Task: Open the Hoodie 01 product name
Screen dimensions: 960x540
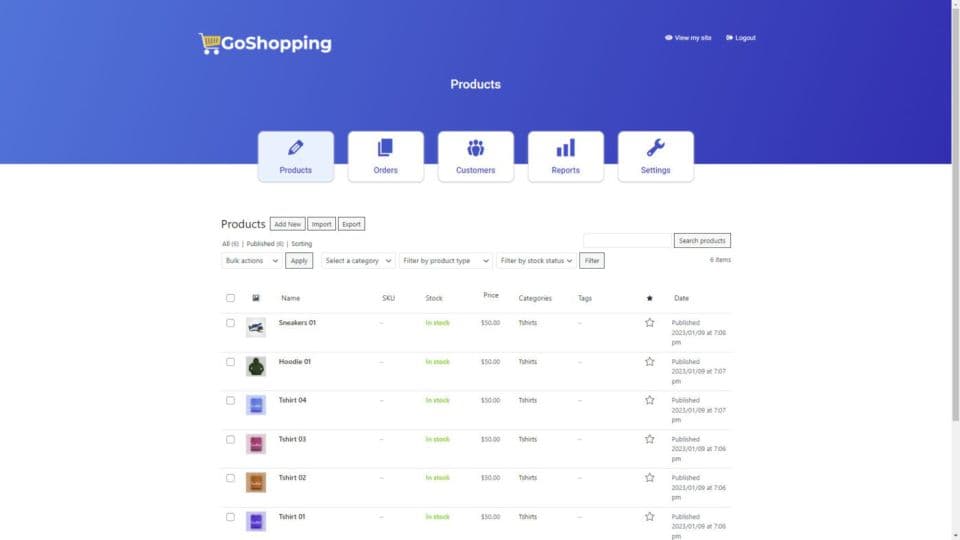Action: 294,362
